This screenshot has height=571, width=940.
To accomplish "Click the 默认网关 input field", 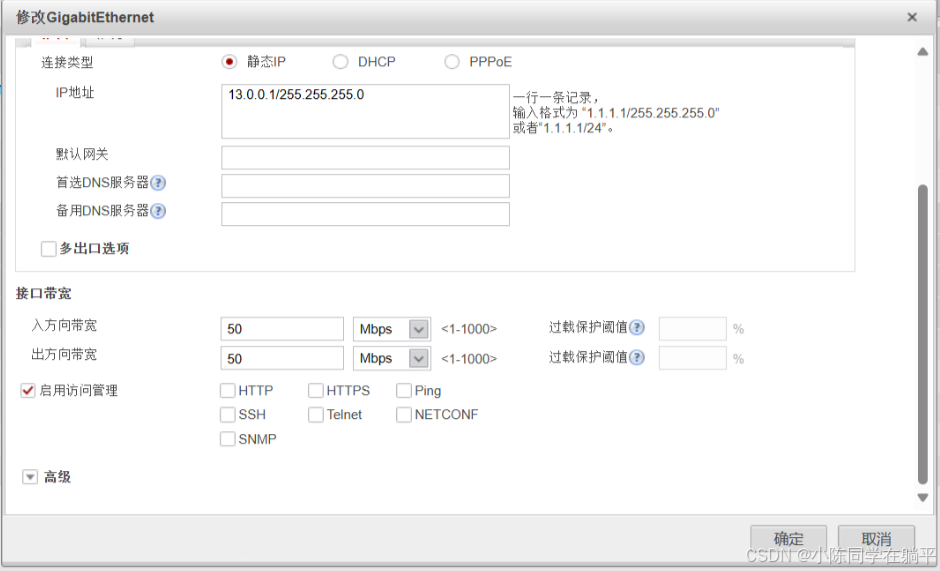I will click(x=366, y=158).
